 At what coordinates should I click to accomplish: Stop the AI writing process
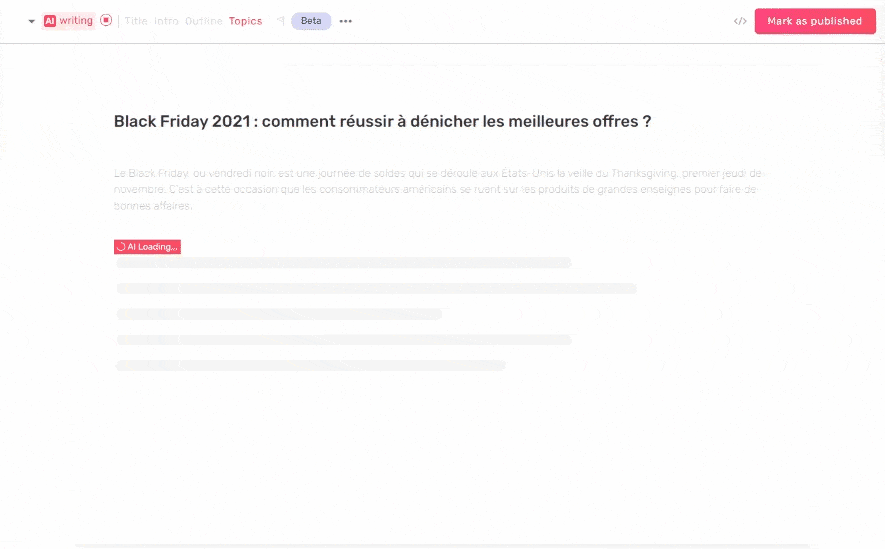(106, 20)
